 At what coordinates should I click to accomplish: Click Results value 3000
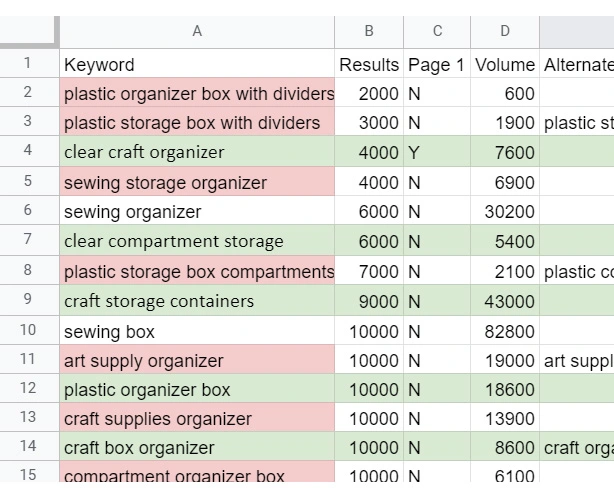click(x=369, y=121)
